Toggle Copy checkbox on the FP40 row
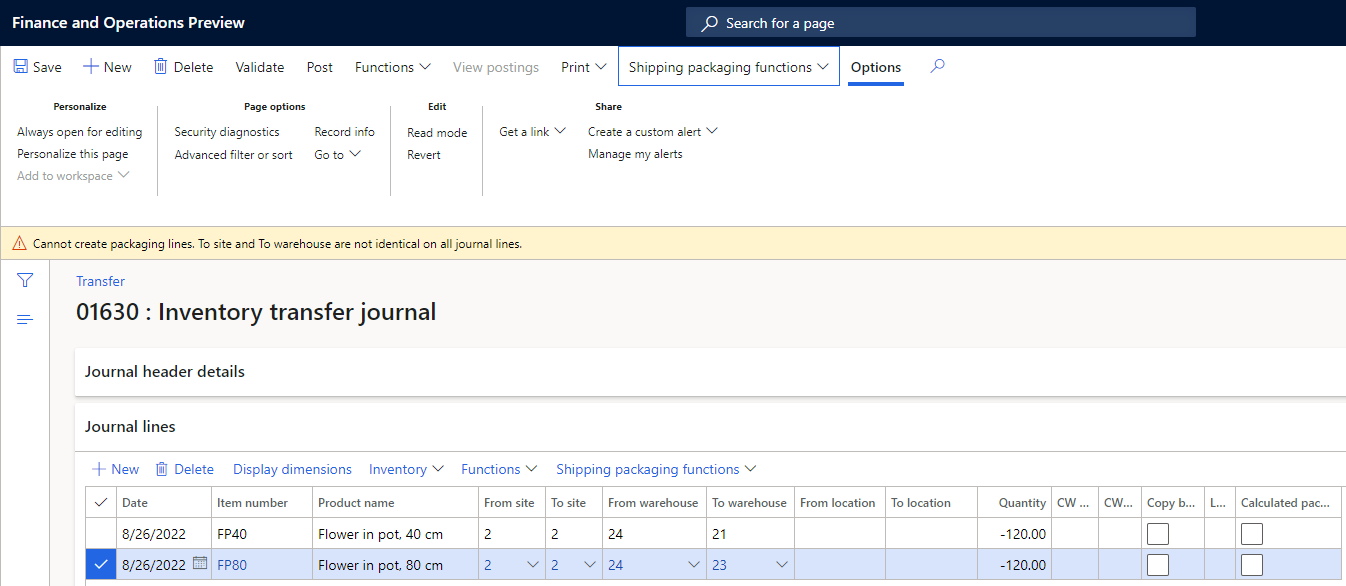1346x586 pixels. (x=1157, y=534)
